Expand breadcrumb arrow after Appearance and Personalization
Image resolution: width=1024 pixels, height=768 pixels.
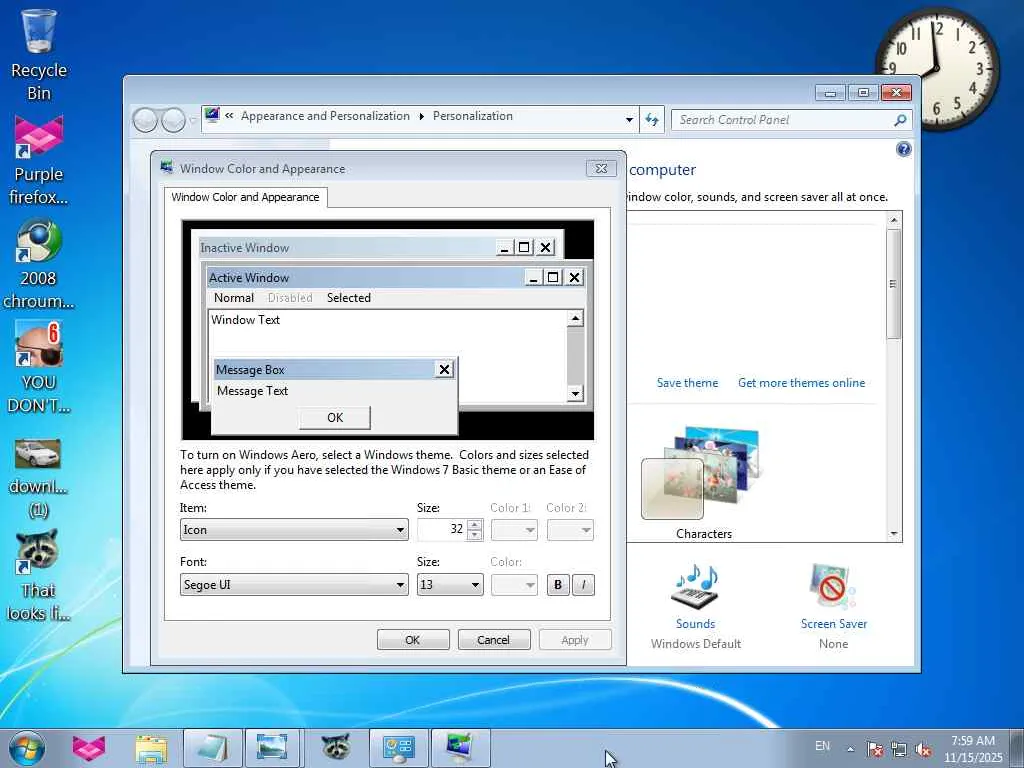click(421, 116)
